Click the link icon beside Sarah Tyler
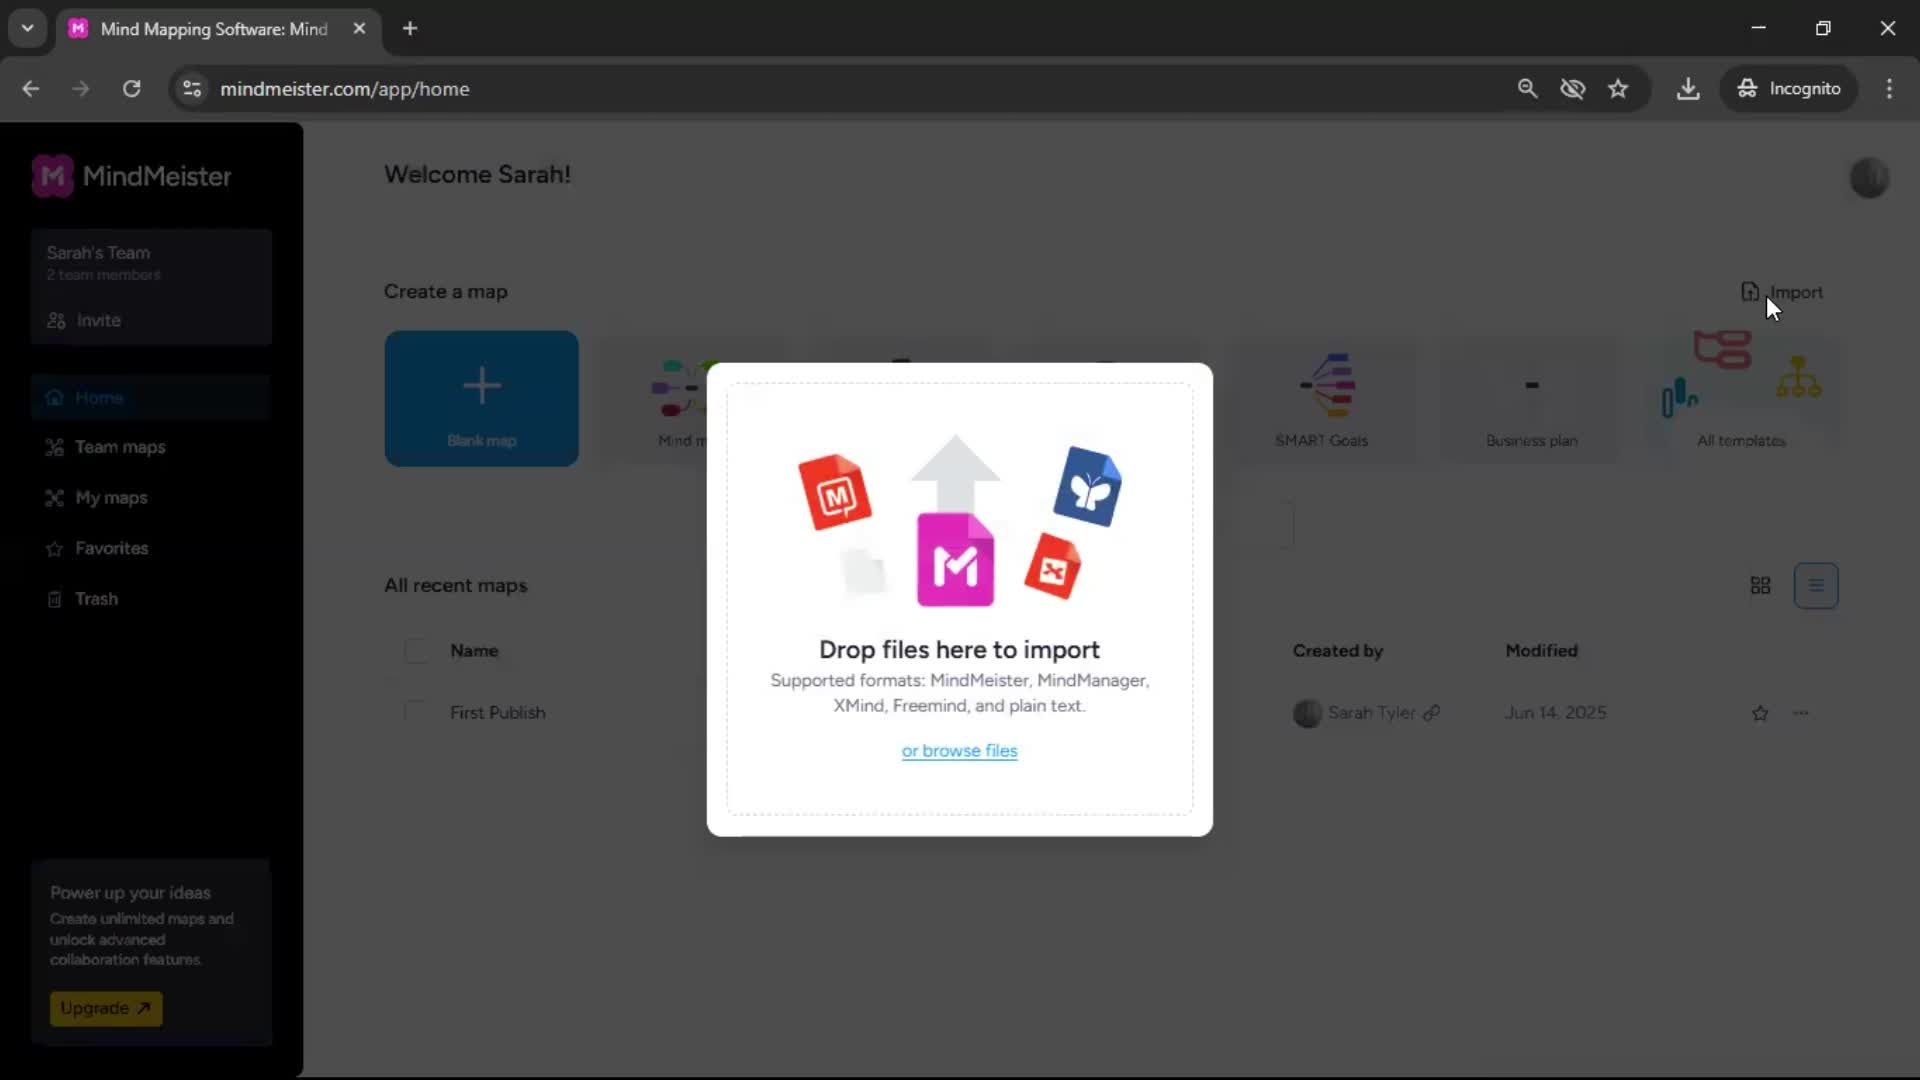 [1431, 713]
